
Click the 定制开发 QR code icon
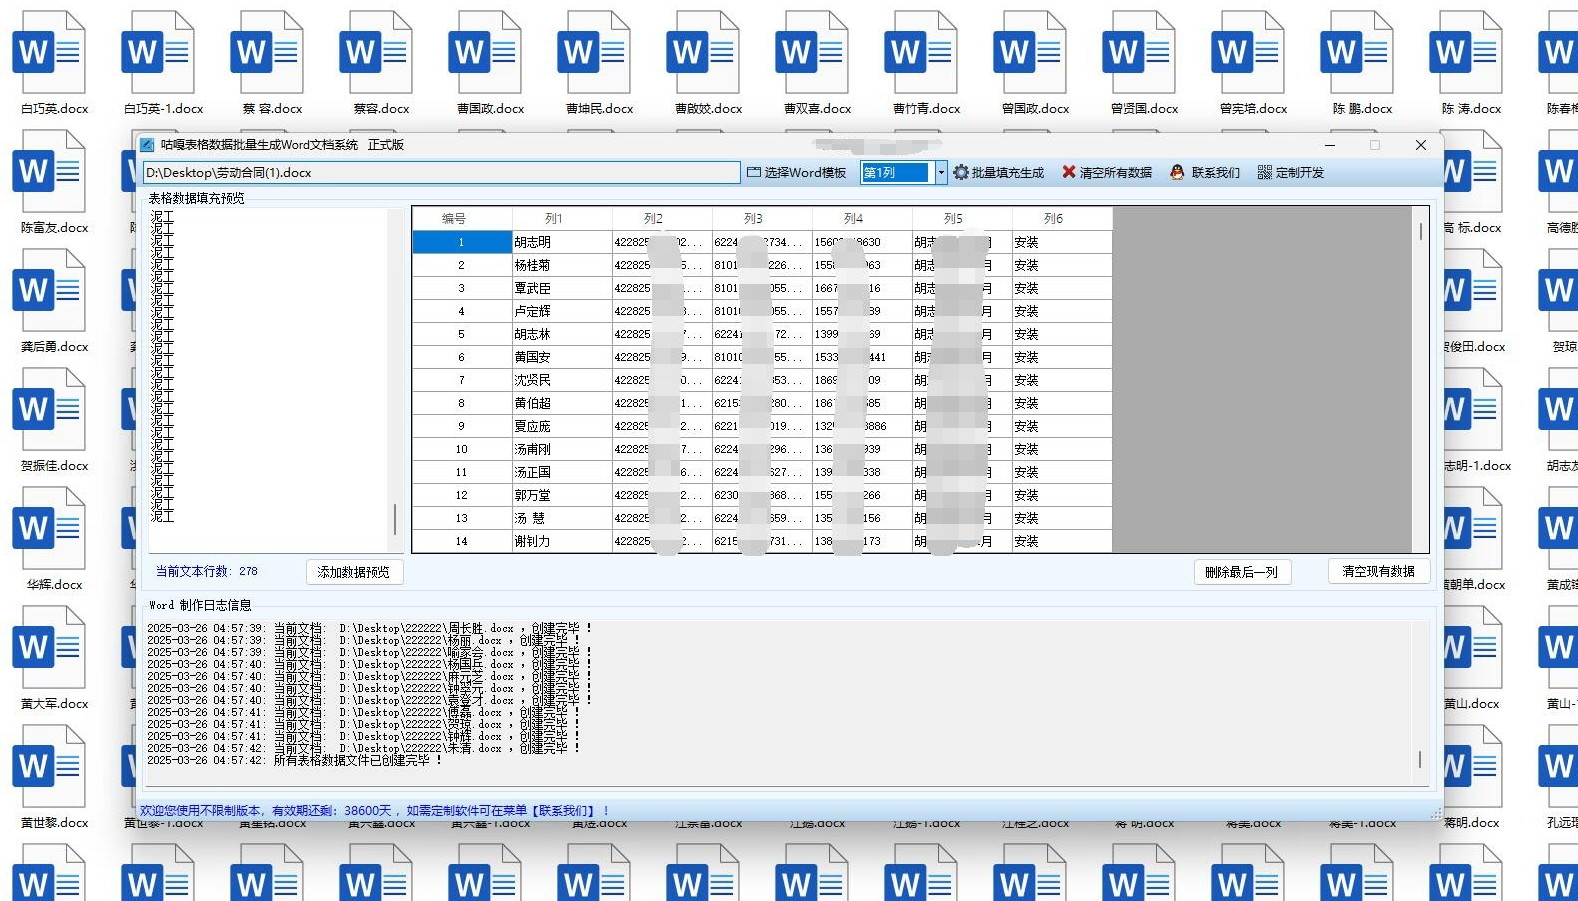(x=1265, y=173)
